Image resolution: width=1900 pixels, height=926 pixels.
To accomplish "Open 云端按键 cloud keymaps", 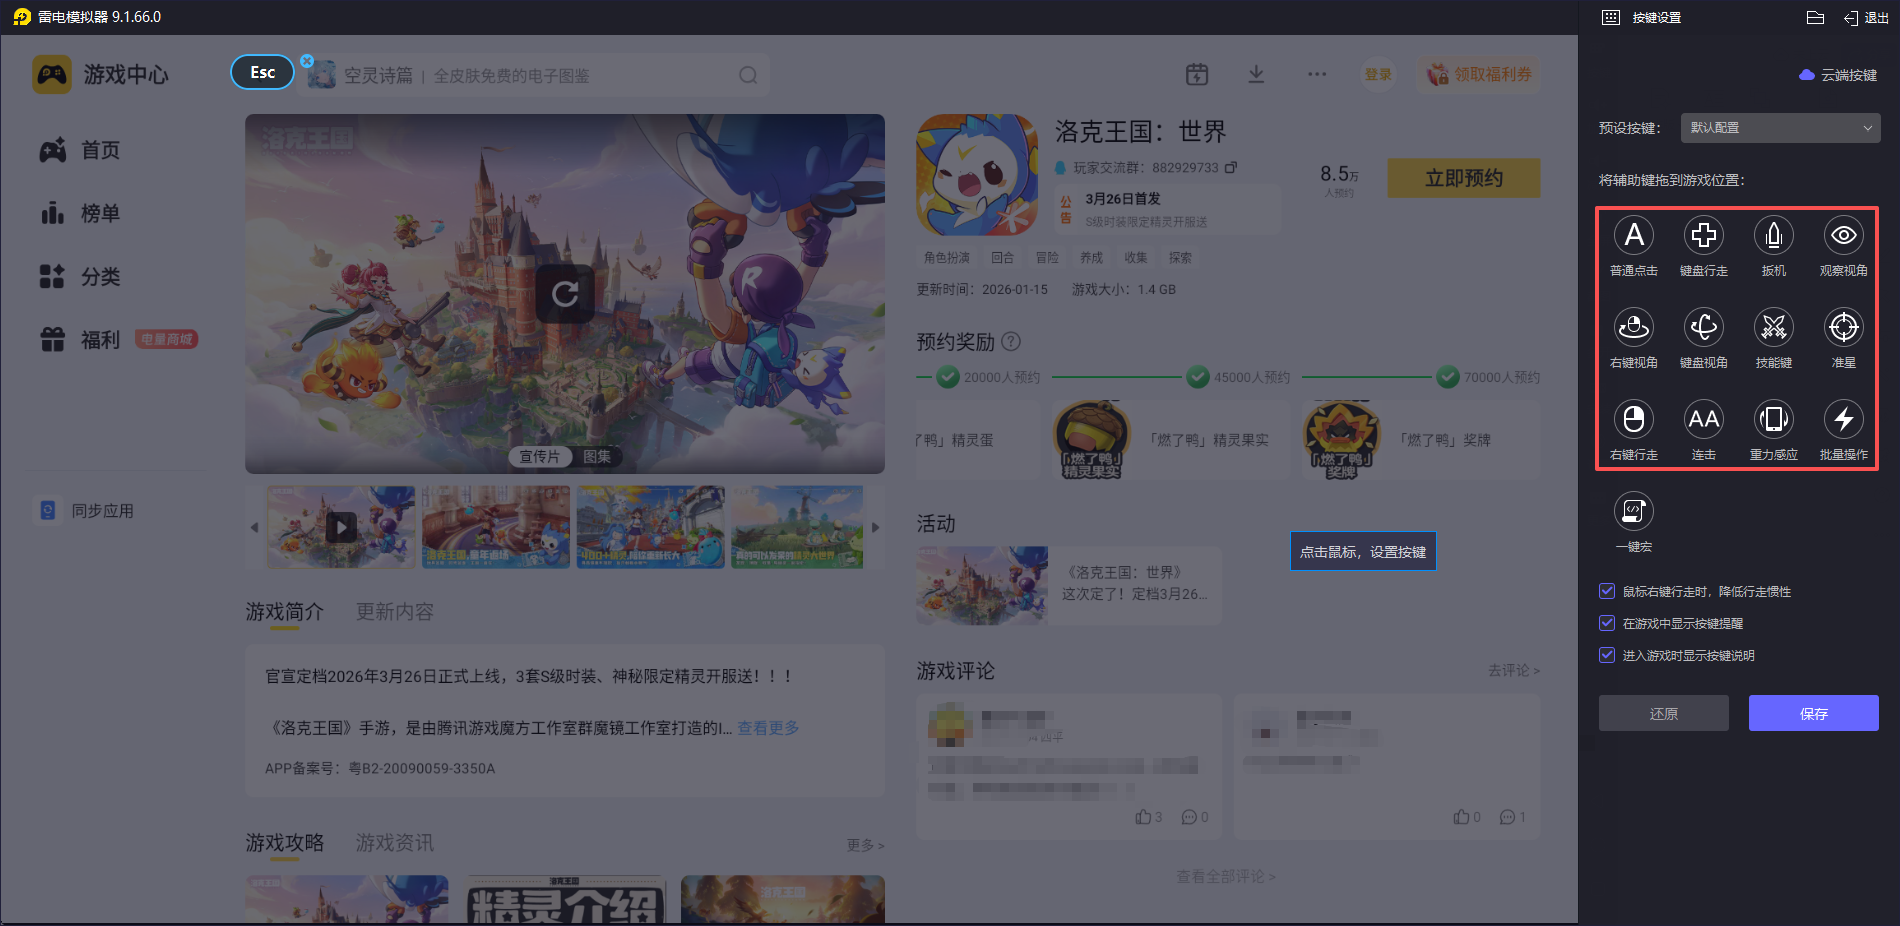I will click(x=1838, y=75).
